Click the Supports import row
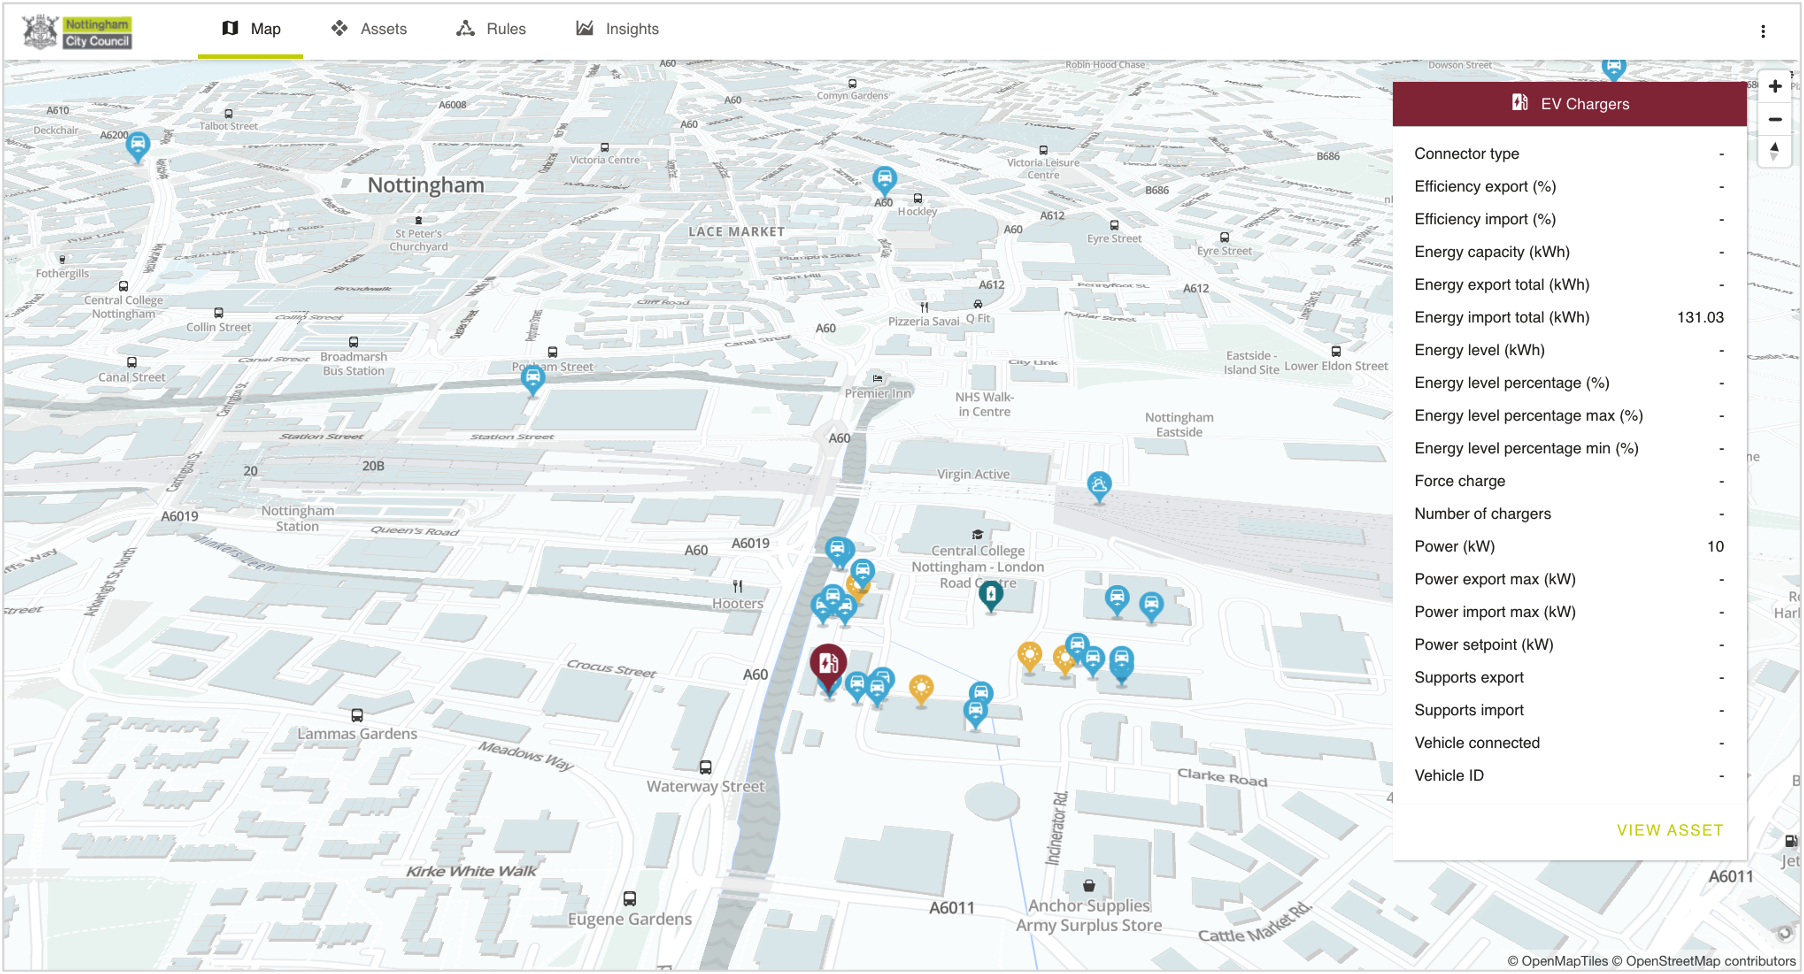 [1569, 711]
